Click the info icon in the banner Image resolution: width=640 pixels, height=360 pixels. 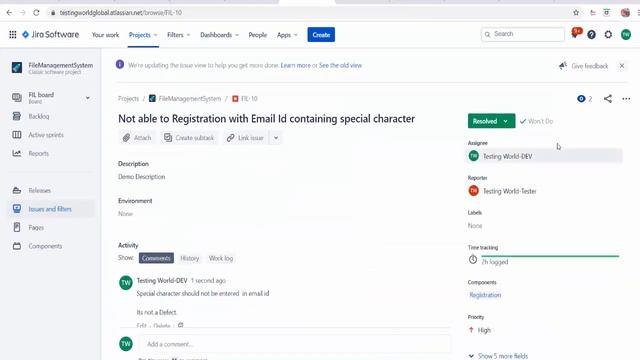click(120, 64)
